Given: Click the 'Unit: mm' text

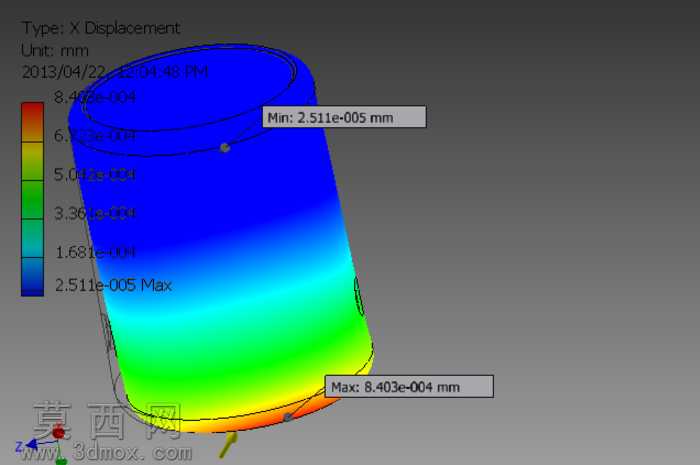Looking at the screenshot, I should point(54,50).
